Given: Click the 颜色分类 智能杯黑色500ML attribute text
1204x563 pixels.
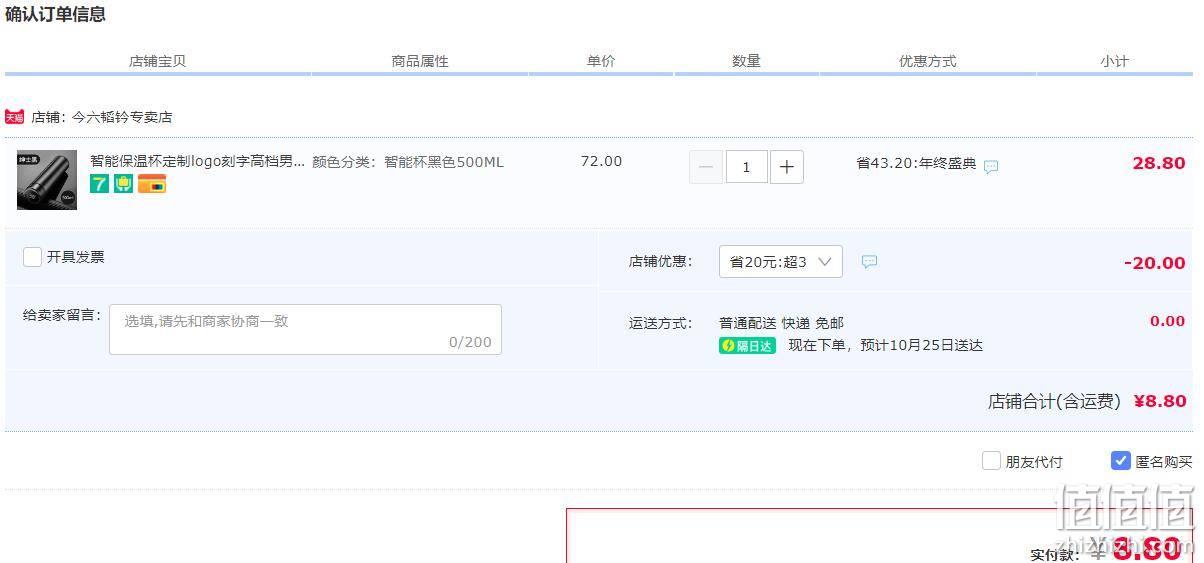Looking at the screenshot, I should (408, 162).
